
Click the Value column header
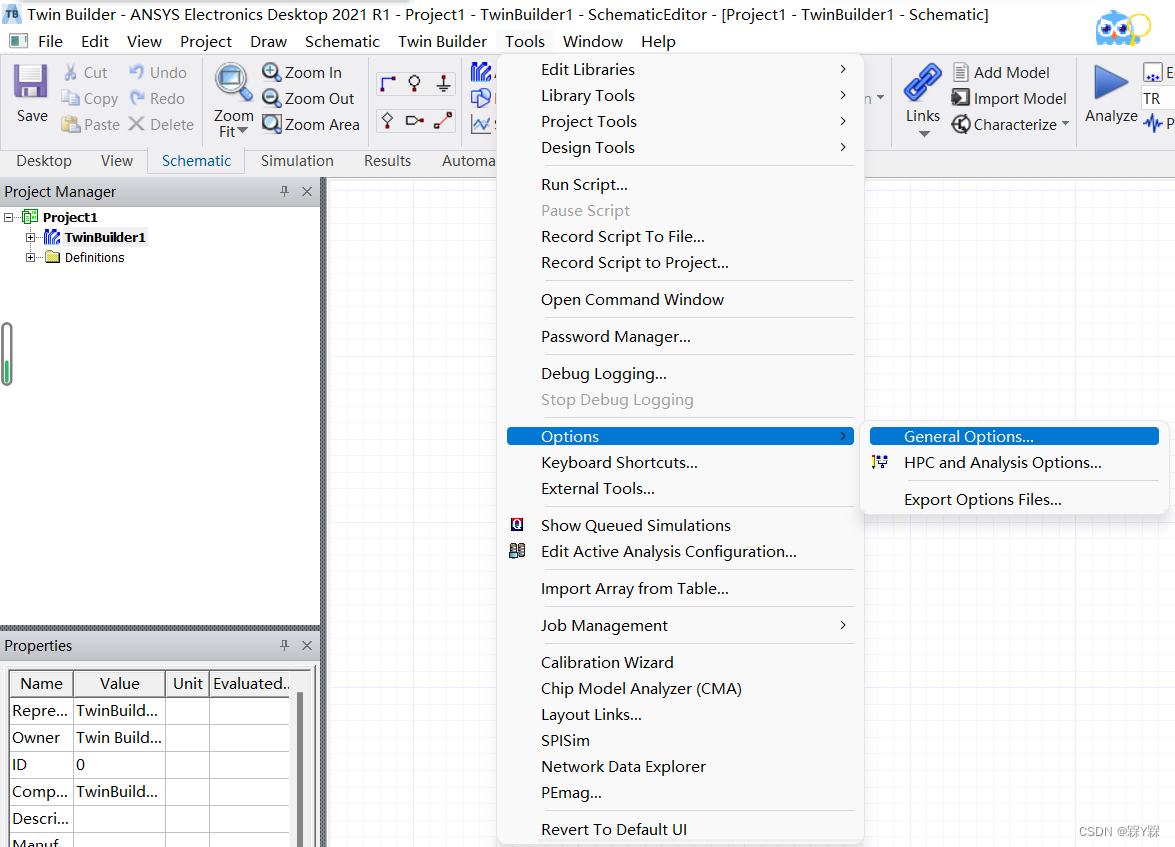119,684
